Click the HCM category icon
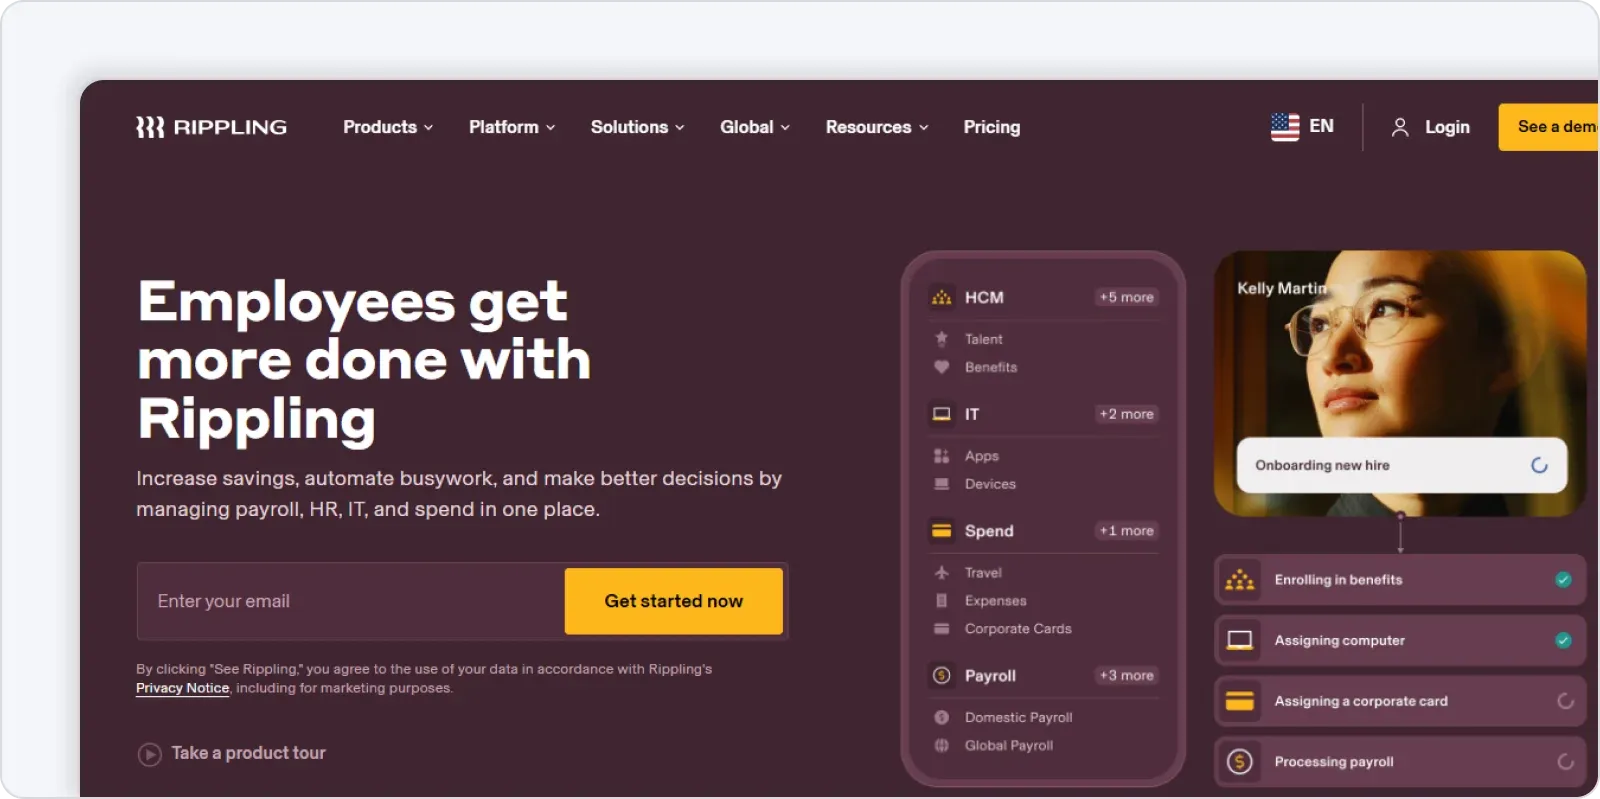The width and height of the screenshot is (1600, 799). [941, 298]
